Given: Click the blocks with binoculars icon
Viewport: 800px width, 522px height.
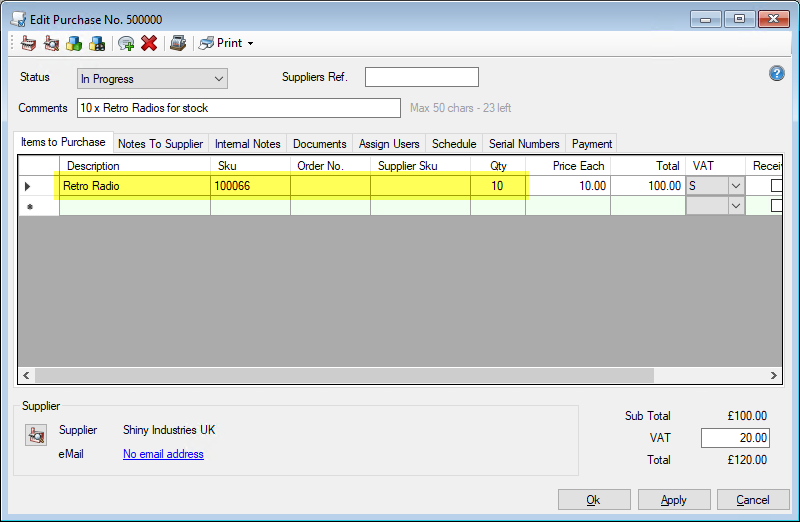Looking at the screenshot, I should (97, 43).
